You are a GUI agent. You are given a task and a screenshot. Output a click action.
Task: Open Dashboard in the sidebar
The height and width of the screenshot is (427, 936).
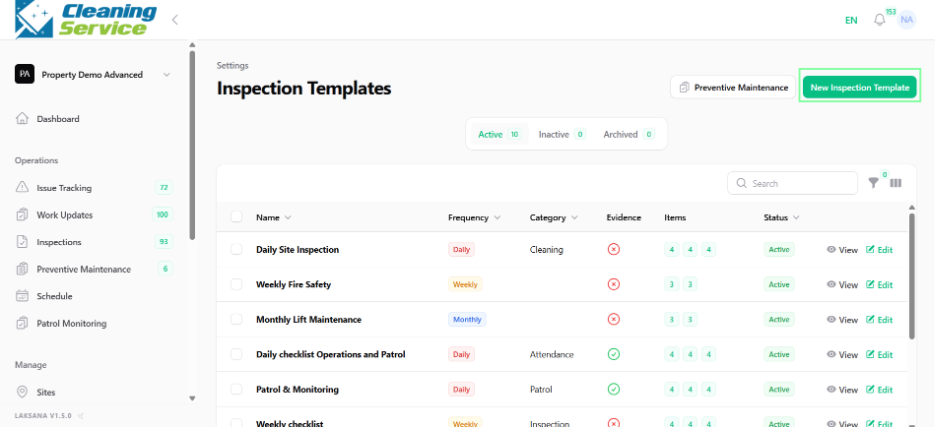click(58, 119)
